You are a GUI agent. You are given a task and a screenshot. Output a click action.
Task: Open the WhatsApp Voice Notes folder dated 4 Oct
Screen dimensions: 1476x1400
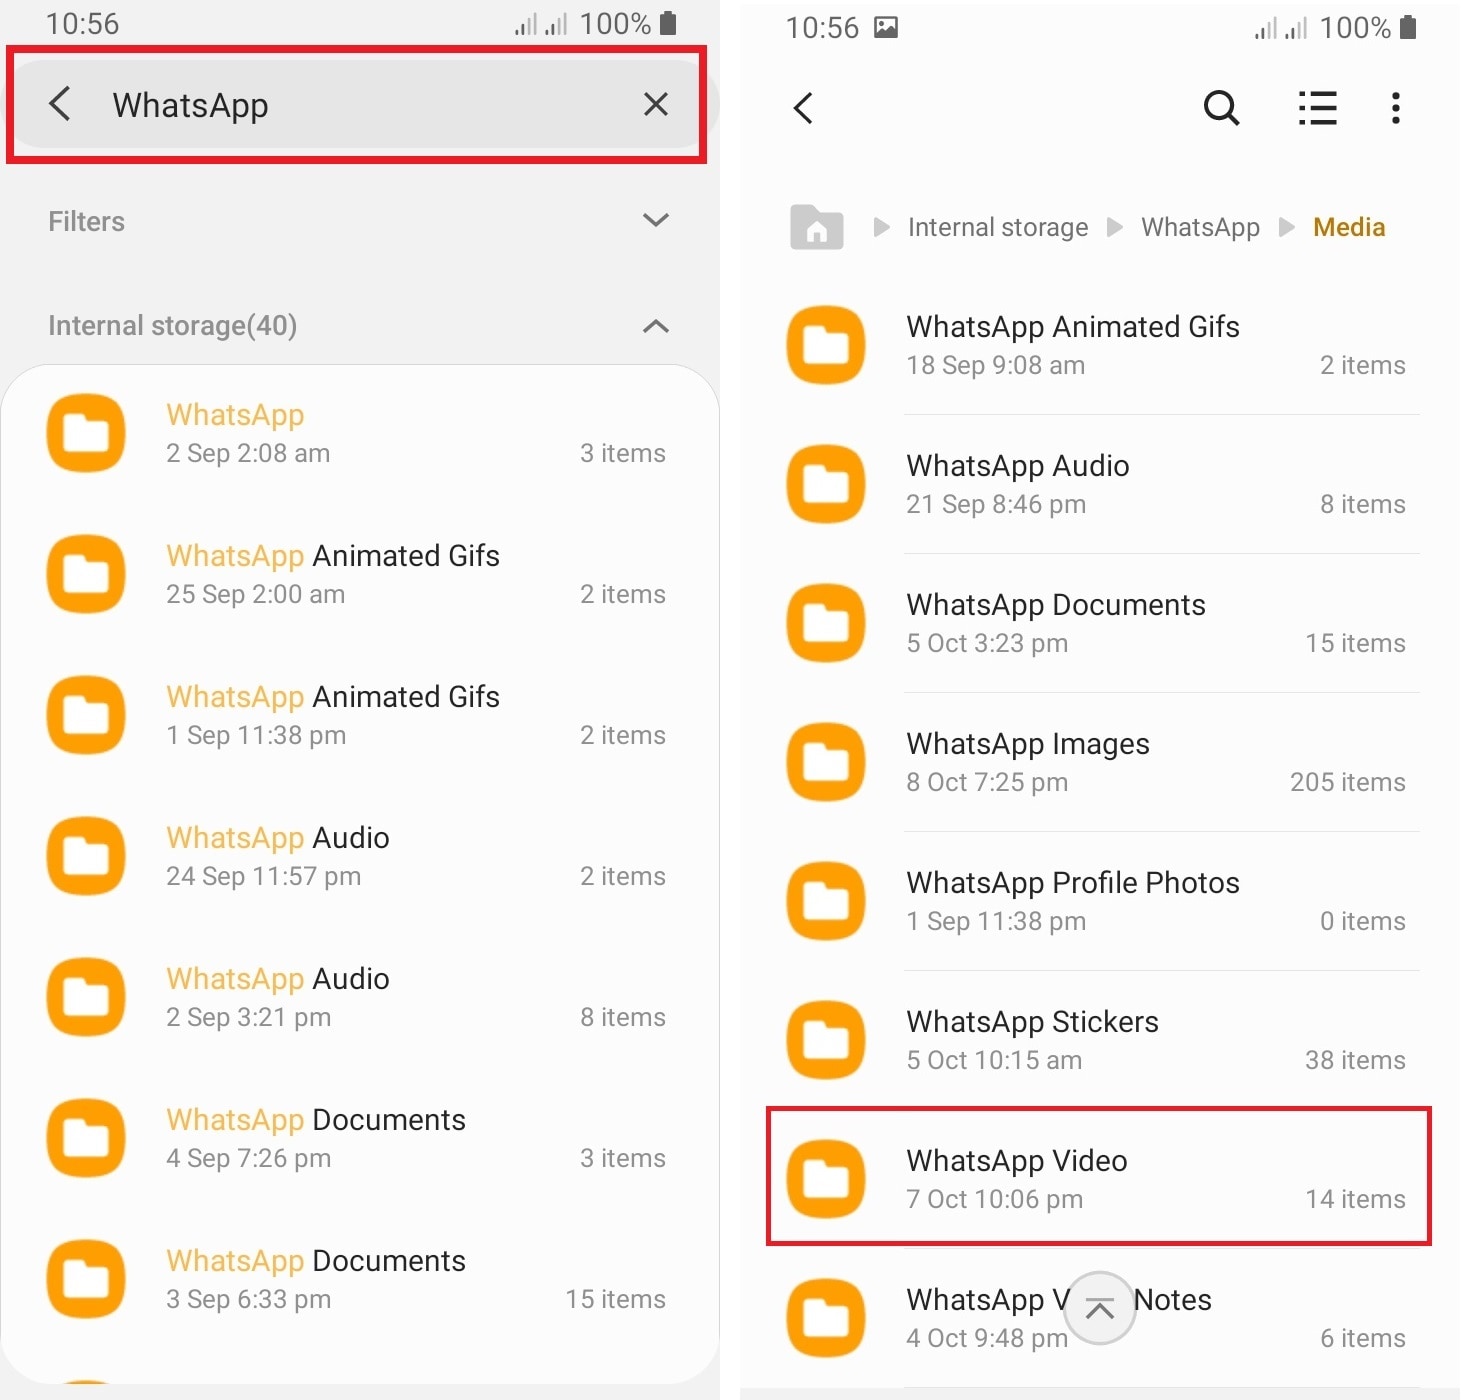(1098, 1318)
